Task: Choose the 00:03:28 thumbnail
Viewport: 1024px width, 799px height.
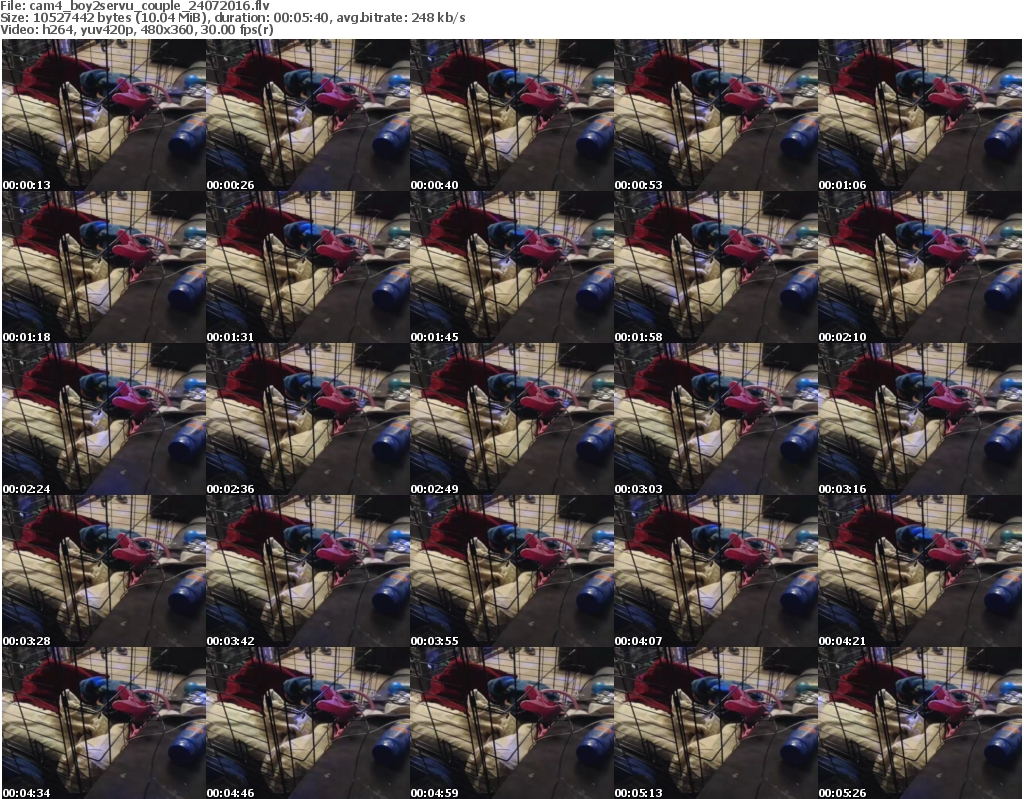Action: point(104,571)
